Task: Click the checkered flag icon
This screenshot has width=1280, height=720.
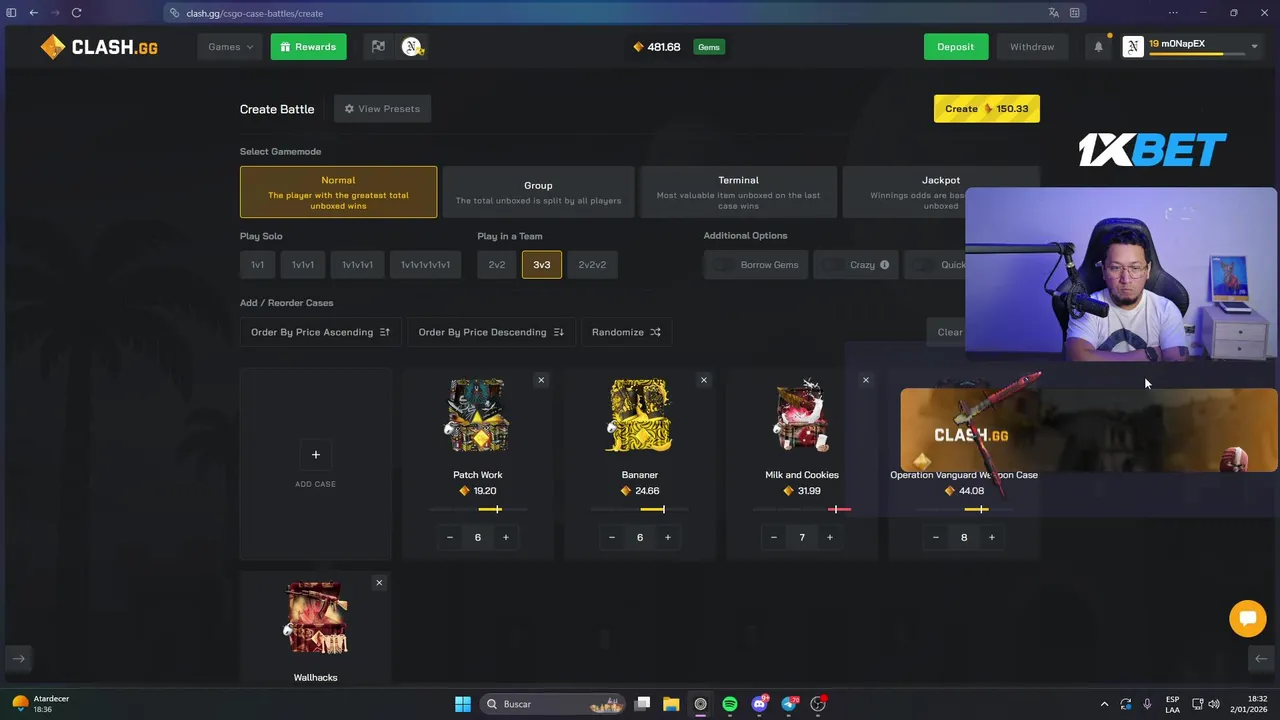Action: 378,47
